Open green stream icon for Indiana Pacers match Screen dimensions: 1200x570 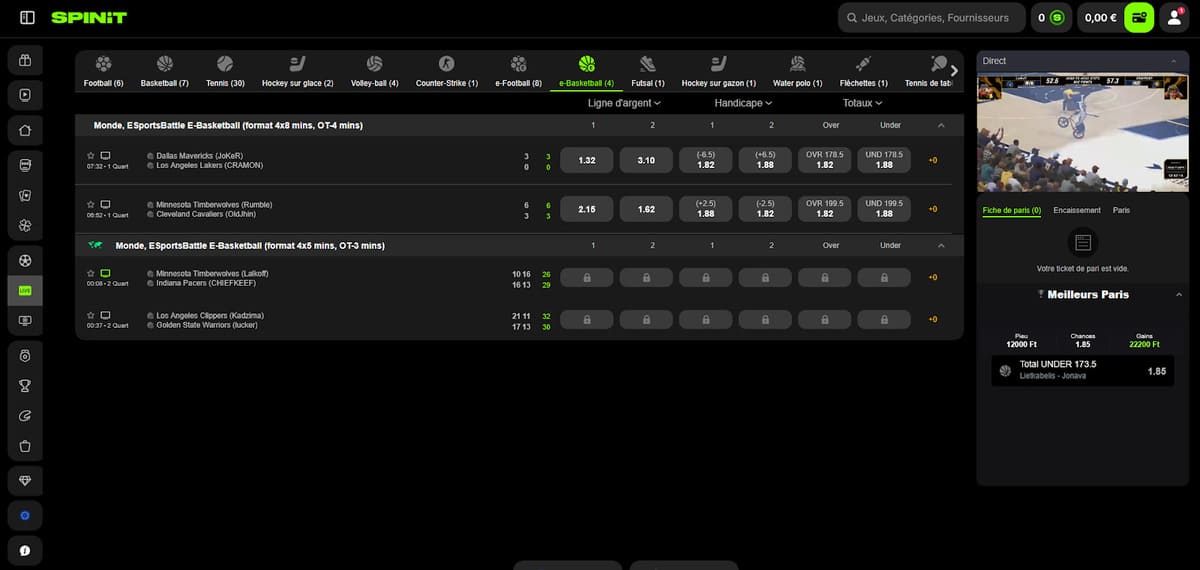tap(105, 273)
